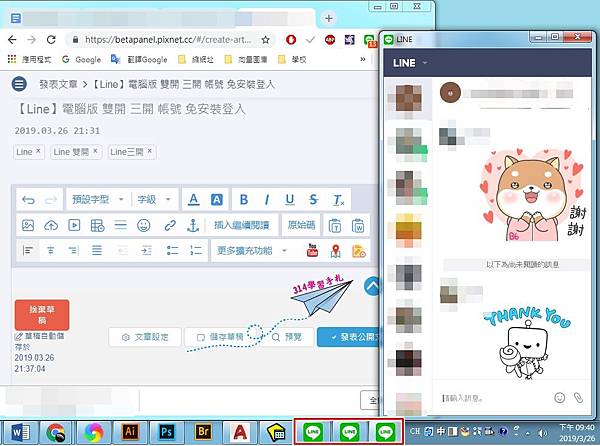The height and width of the screenshot is (446, 600).
Task: Insert YouTube video icon
Action: pos(312,251)
